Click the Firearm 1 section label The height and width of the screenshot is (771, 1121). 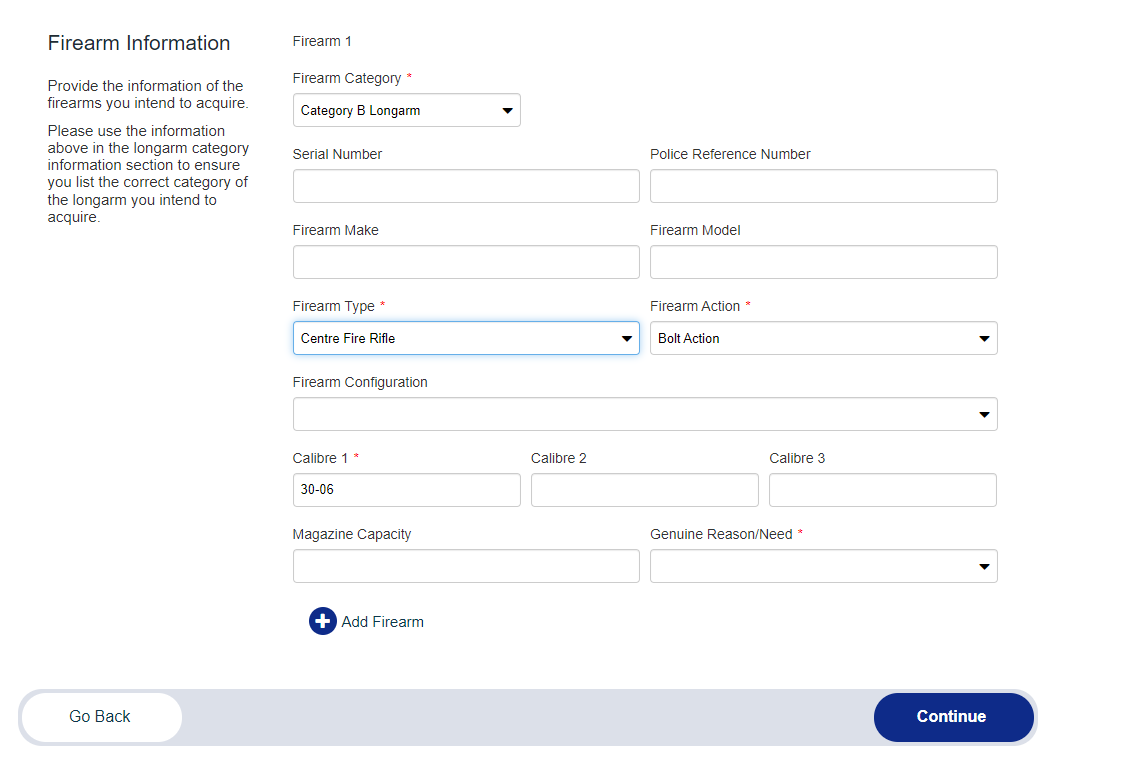click(322, 42)
